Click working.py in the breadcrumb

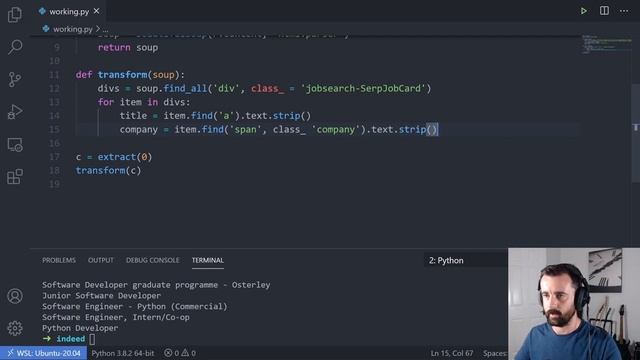(x=73, y=29)
